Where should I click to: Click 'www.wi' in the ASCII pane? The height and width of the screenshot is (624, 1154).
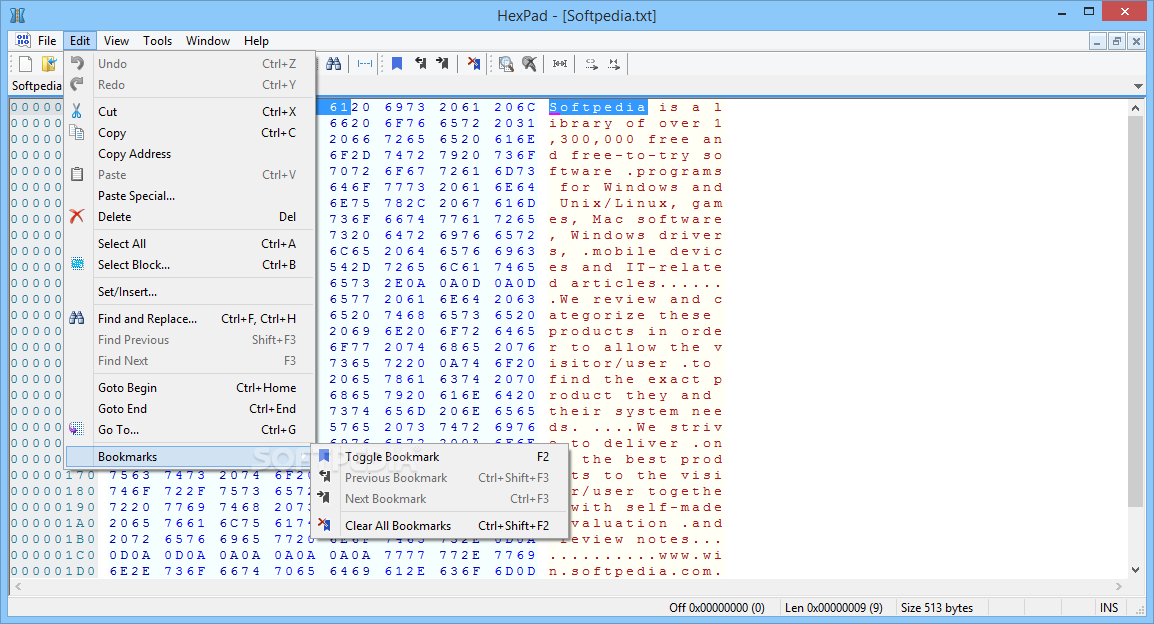(690, 556)
